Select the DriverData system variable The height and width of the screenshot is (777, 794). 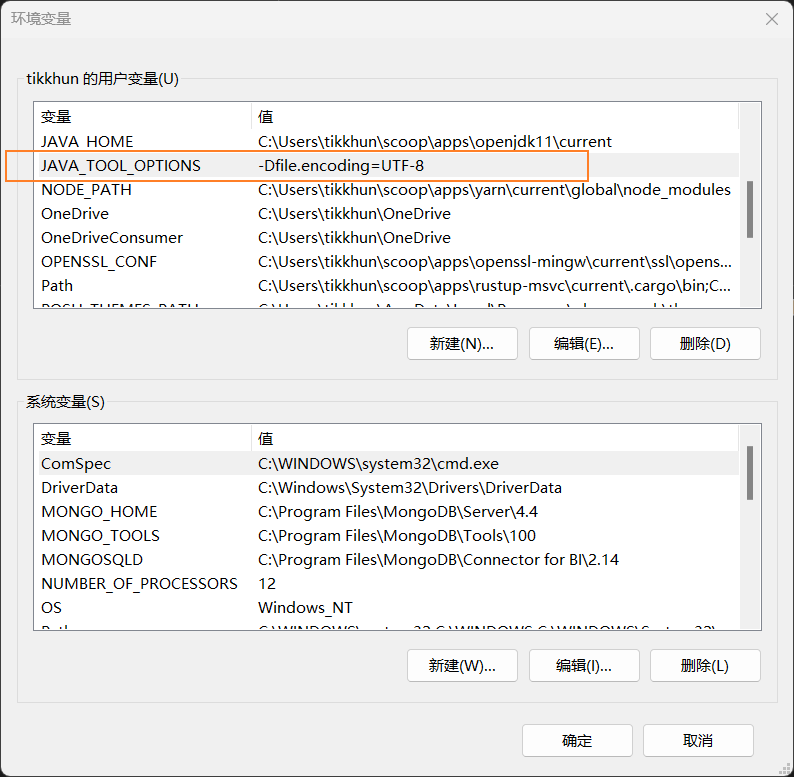pos(388,487)
